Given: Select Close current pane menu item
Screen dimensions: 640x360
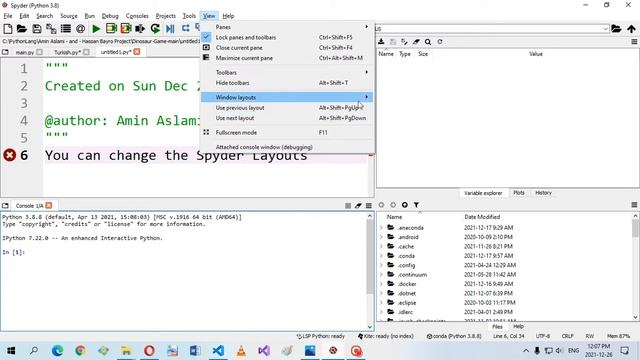Looking at the screenshot, I should (287, 48).
